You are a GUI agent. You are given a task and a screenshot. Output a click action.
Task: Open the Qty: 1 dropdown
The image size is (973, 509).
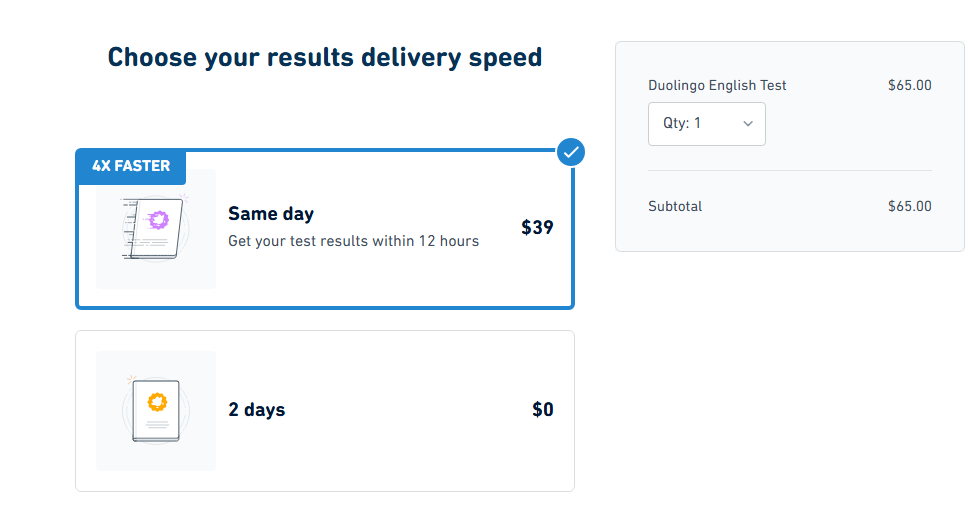click(x=707, y=124)
